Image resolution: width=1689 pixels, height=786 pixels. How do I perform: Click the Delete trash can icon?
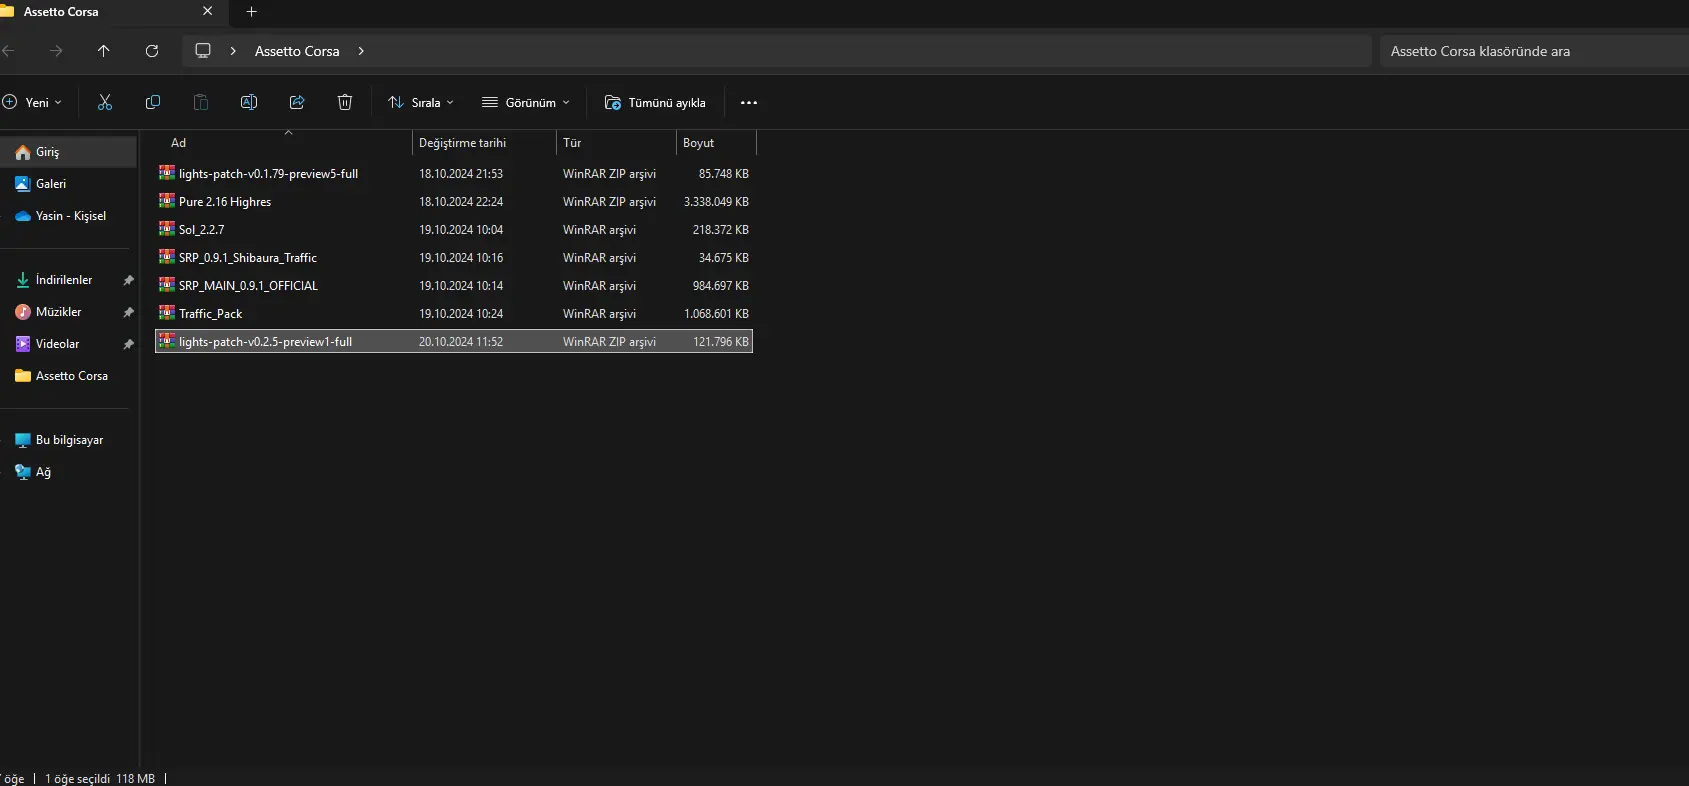pyautogui.click(x=345, y=102)
